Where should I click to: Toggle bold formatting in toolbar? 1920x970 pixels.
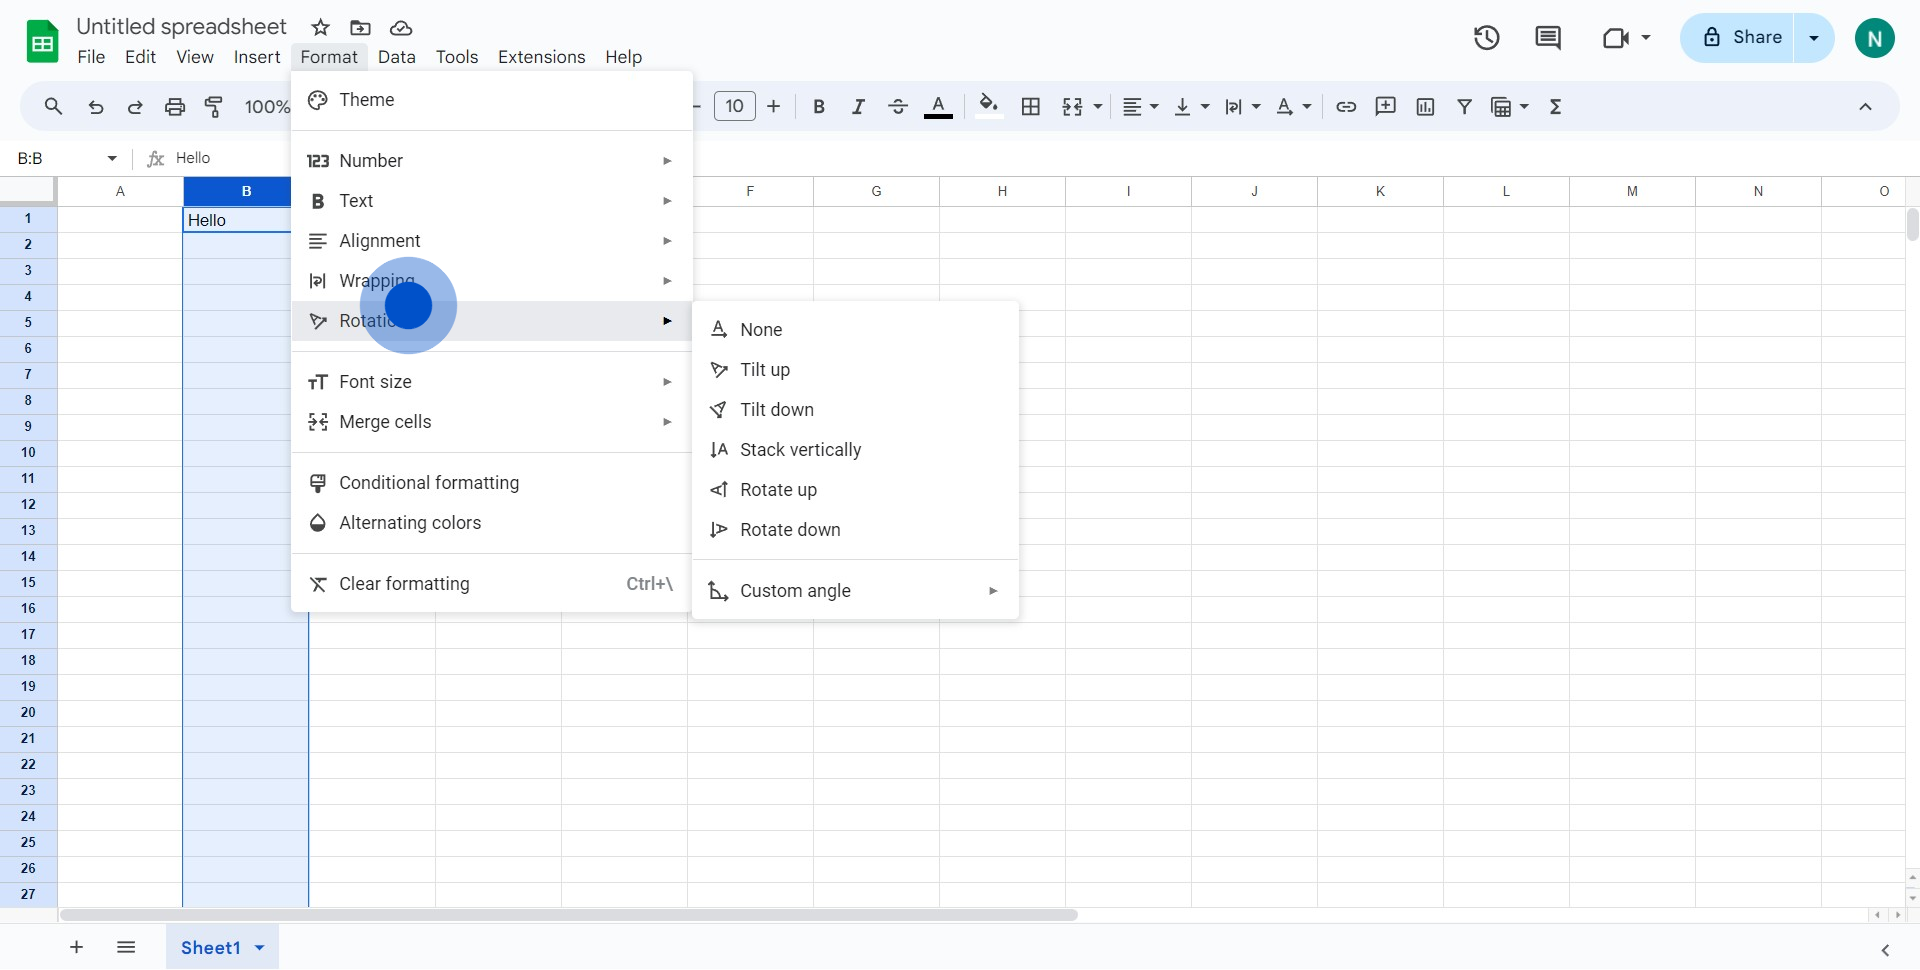click(819, 107)
